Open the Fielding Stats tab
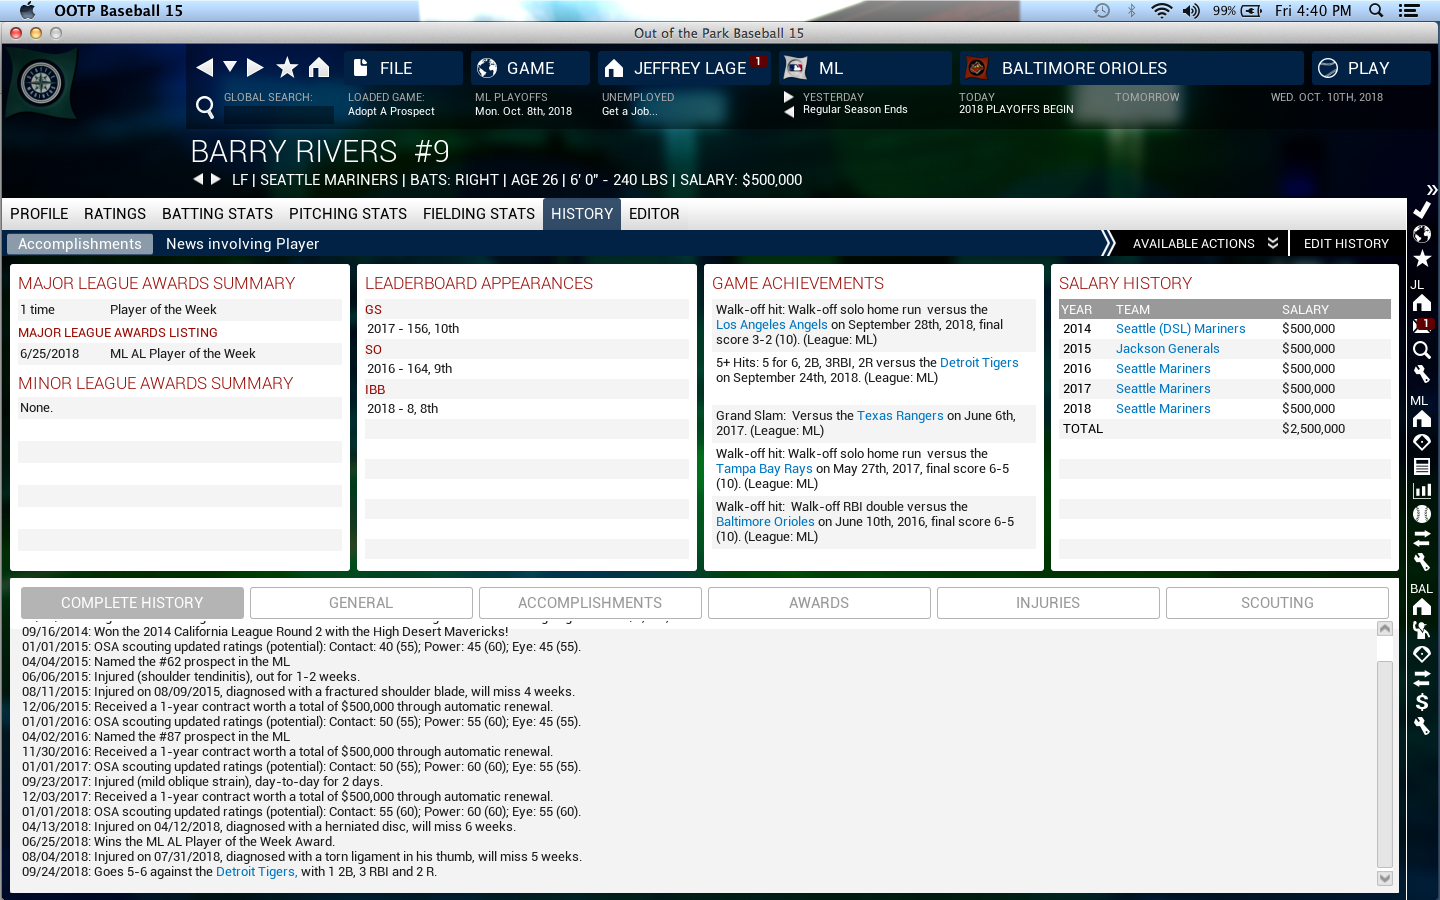Image resolution: width=1440 pixels, height=900 pixels. point(479,214)
